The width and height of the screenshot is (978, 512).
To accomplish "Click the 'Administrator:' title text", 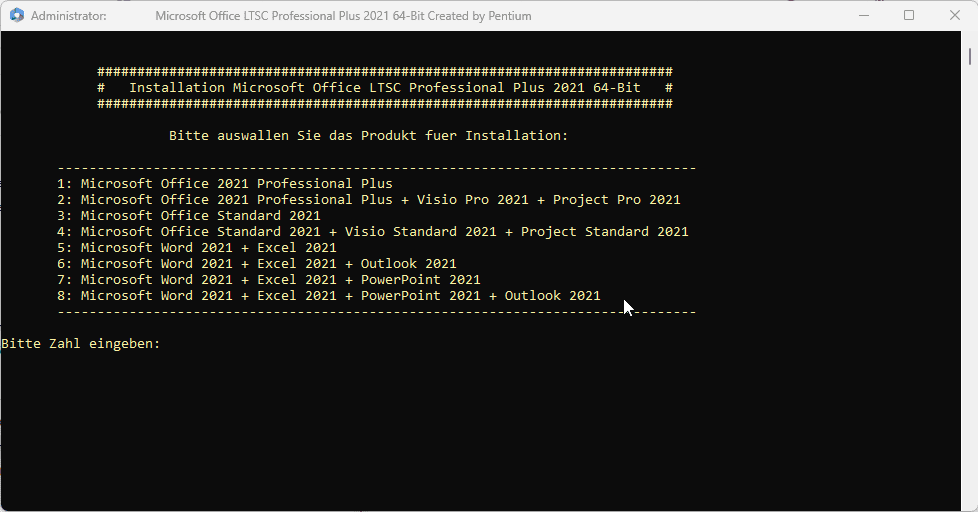I will point(69,16).
